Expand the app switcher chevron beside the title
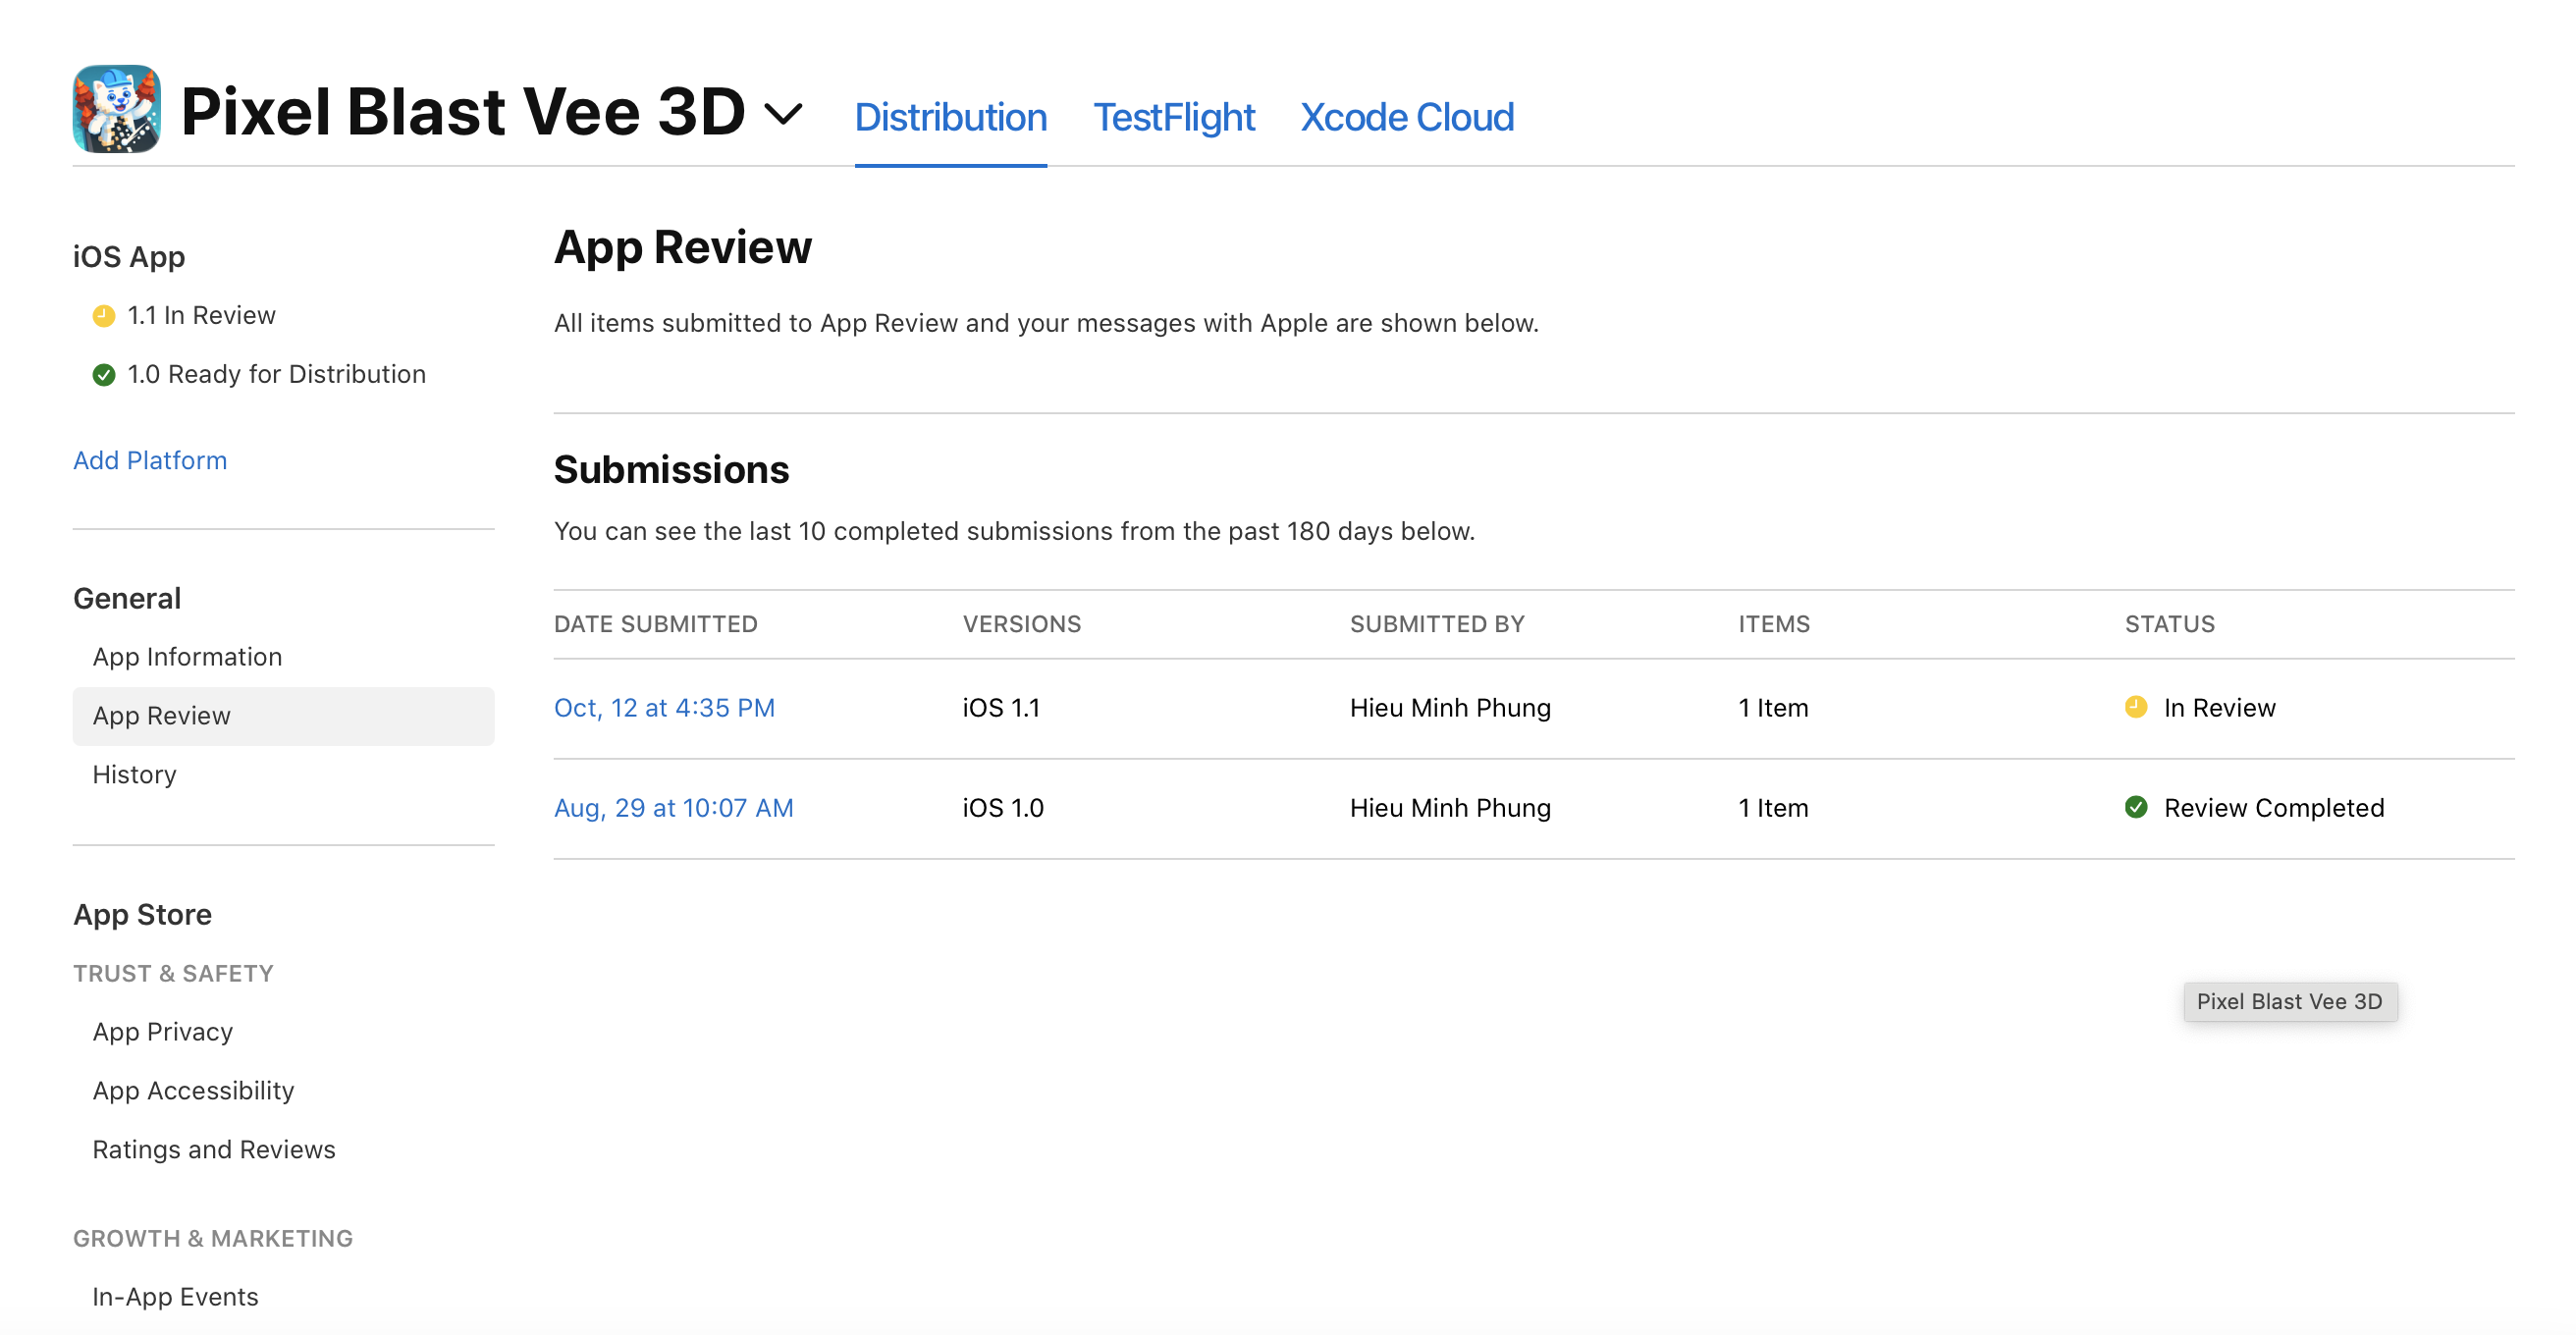Viewport: 2576px width, 1335px height. coord(783,113)
